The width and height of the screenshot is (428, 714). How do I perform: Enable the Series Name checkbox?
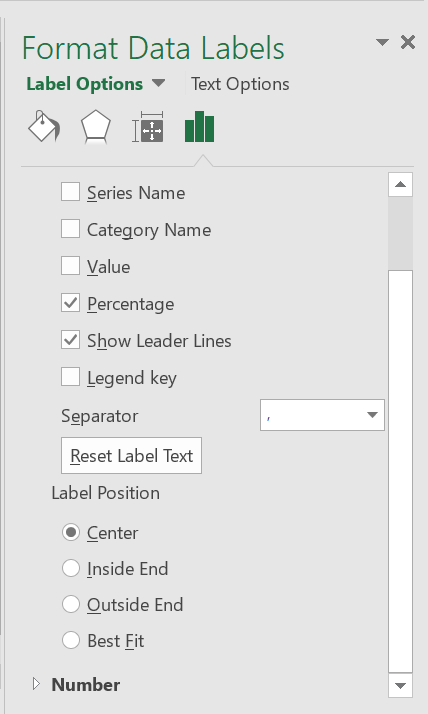(71, 192)
